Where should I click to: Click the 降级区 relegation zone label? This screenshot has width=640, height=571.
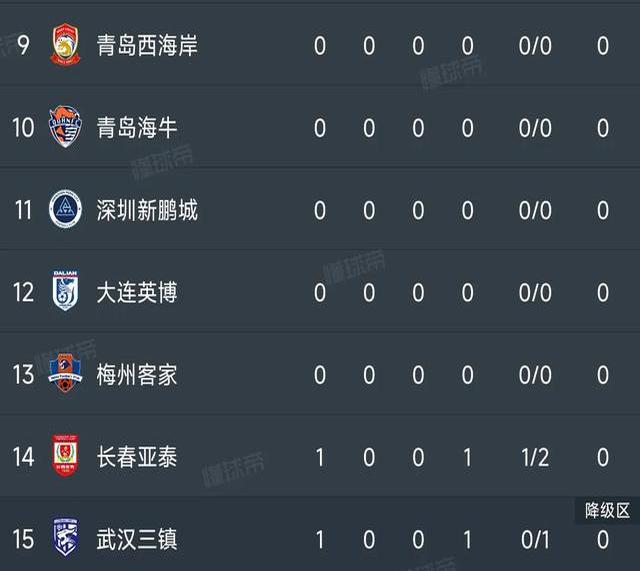[x=608, y=511]
